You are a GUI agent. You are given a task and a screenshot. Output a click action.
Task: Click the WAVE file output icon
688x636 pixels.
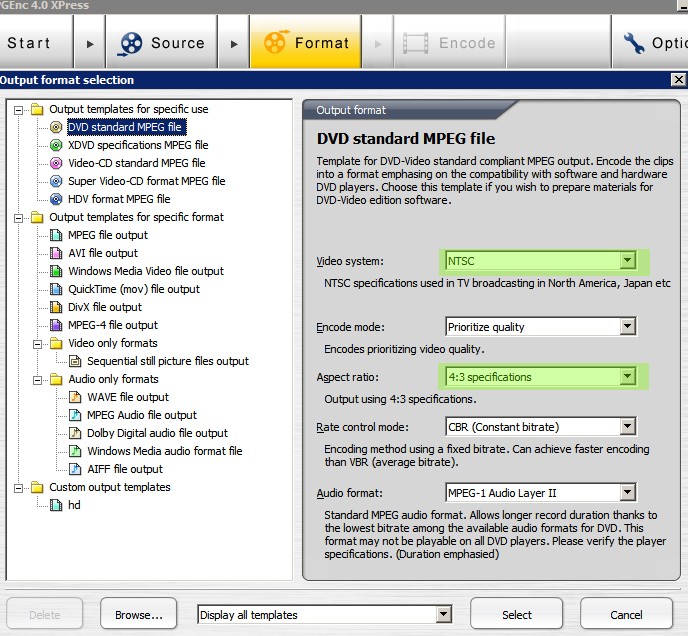pyautogui.click(x=75, y=397)
